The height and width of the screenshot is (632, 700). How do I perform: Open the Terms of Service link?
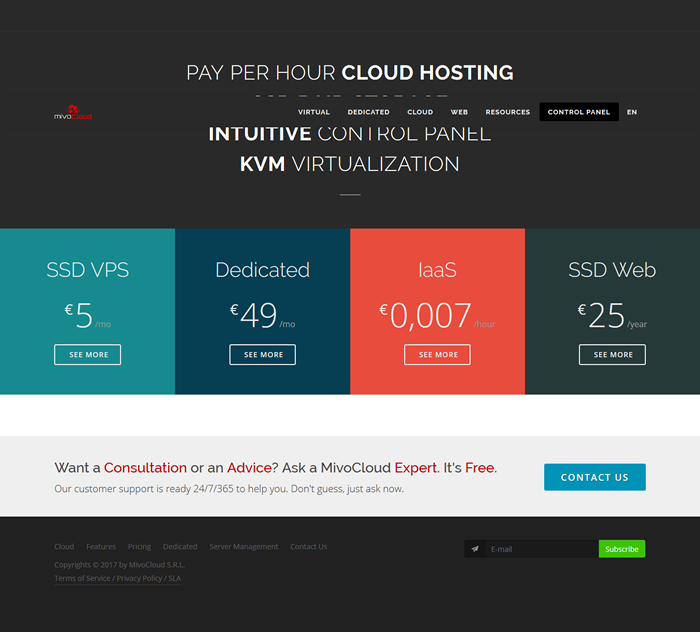[82, 578]
